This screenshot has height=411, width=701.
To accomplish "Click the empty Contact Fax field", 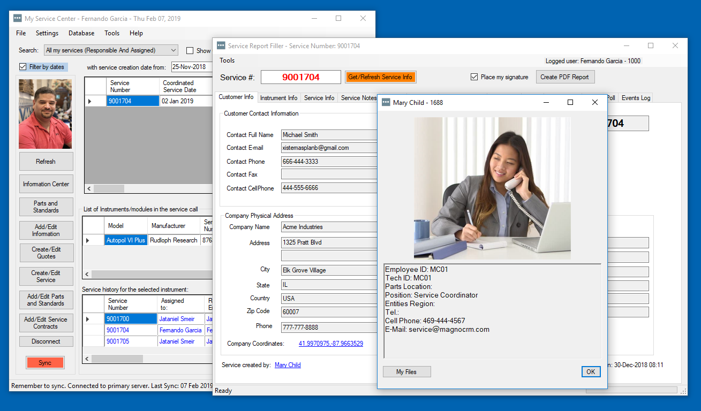I will pyautogui.click(x=329, y=174).
